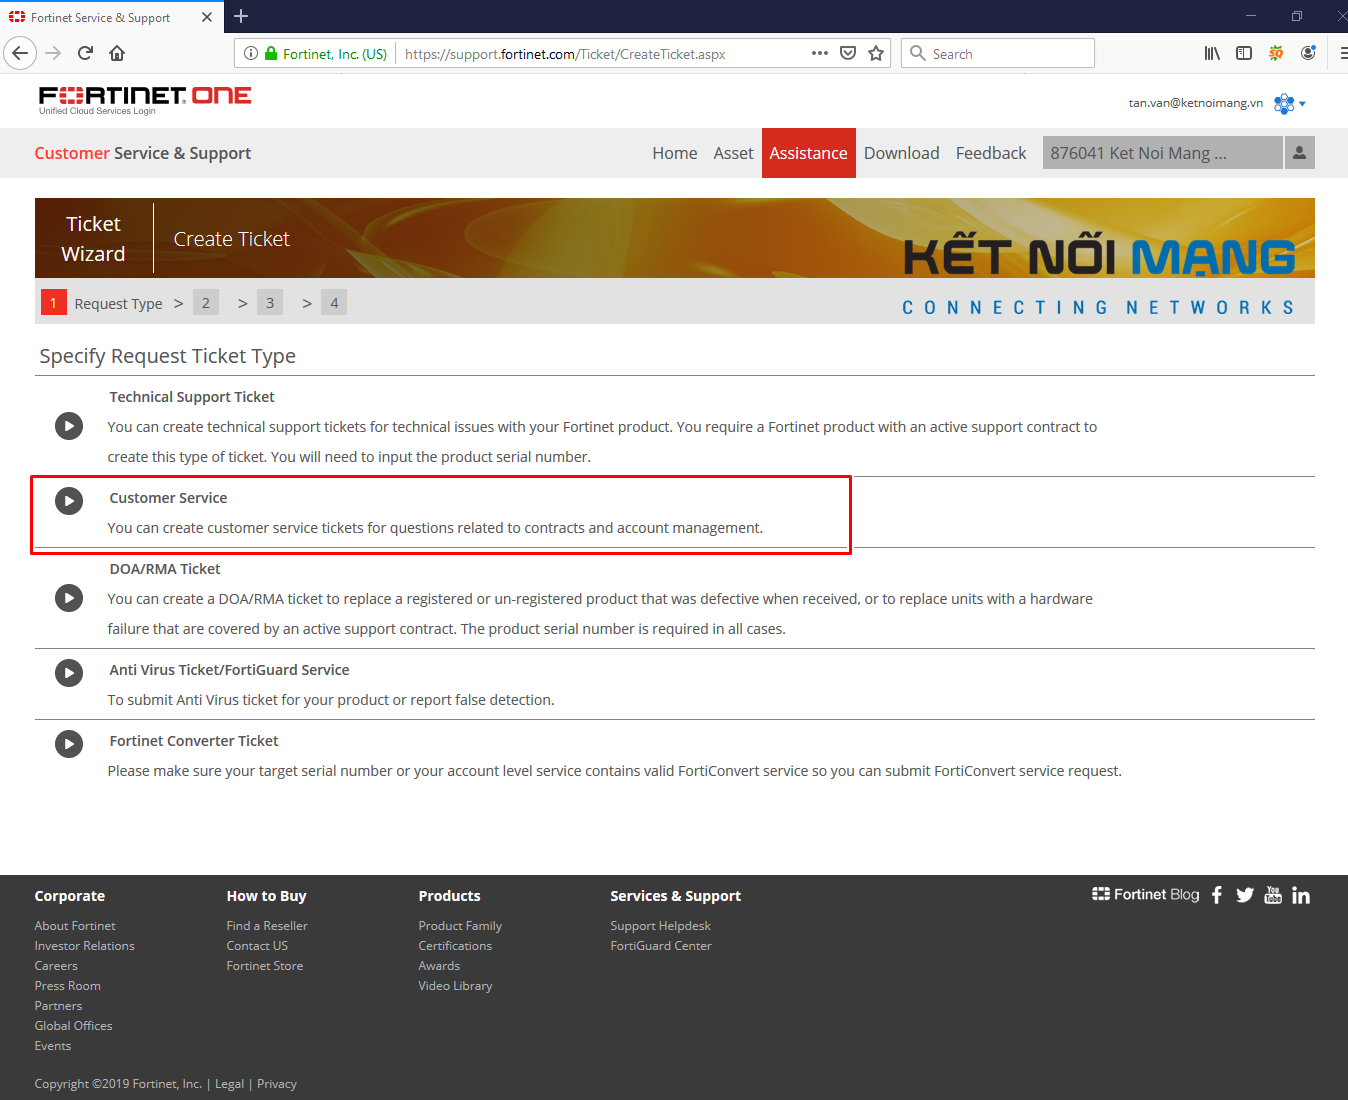
Task: Click wizard step 1 Request Type
Action: (102, 303)
